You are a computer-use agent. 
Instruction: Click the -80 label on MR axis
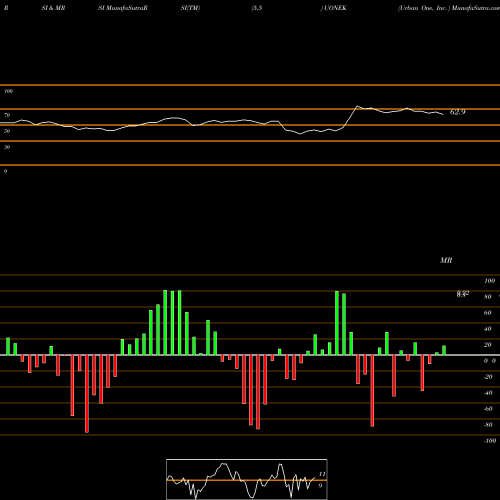click(x=488, y=425)
